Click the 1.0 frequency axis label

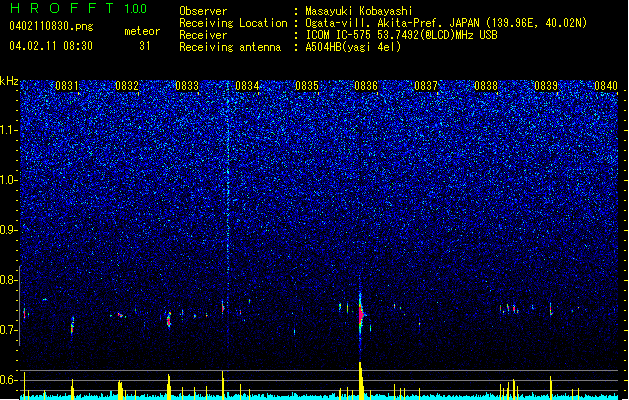[9, 180]
